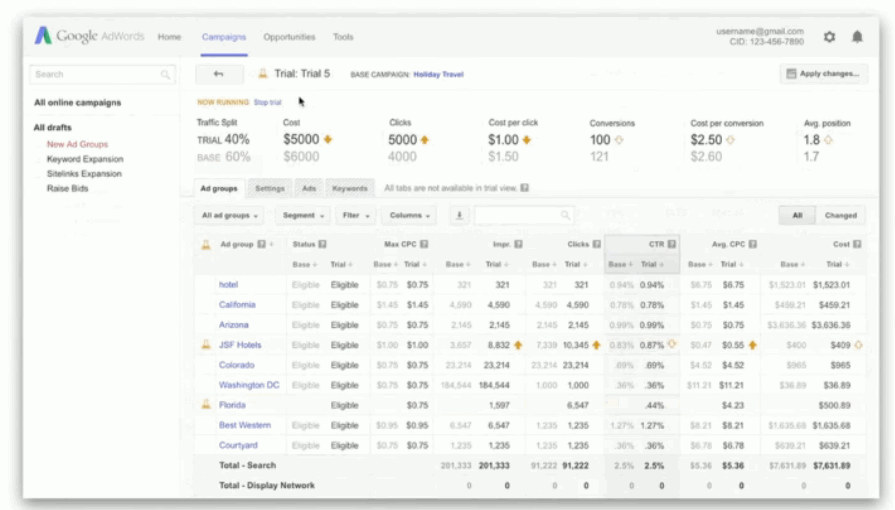Open the hotel ad group
The width and height of the screenshot is (895, 510).
pos(228,284)
